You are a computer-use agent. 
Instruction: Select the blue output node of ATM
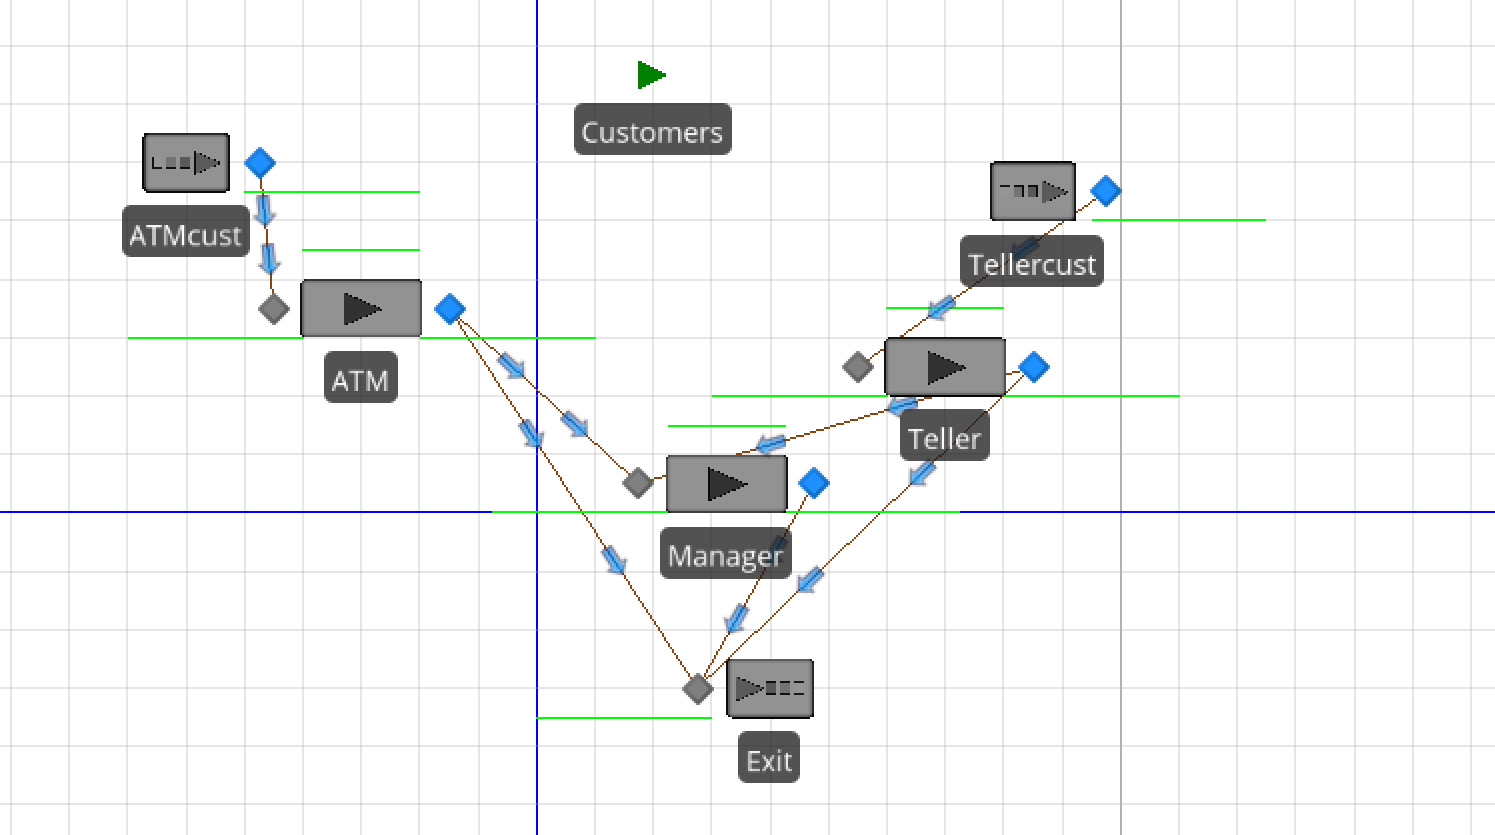[x=450, y=309]
